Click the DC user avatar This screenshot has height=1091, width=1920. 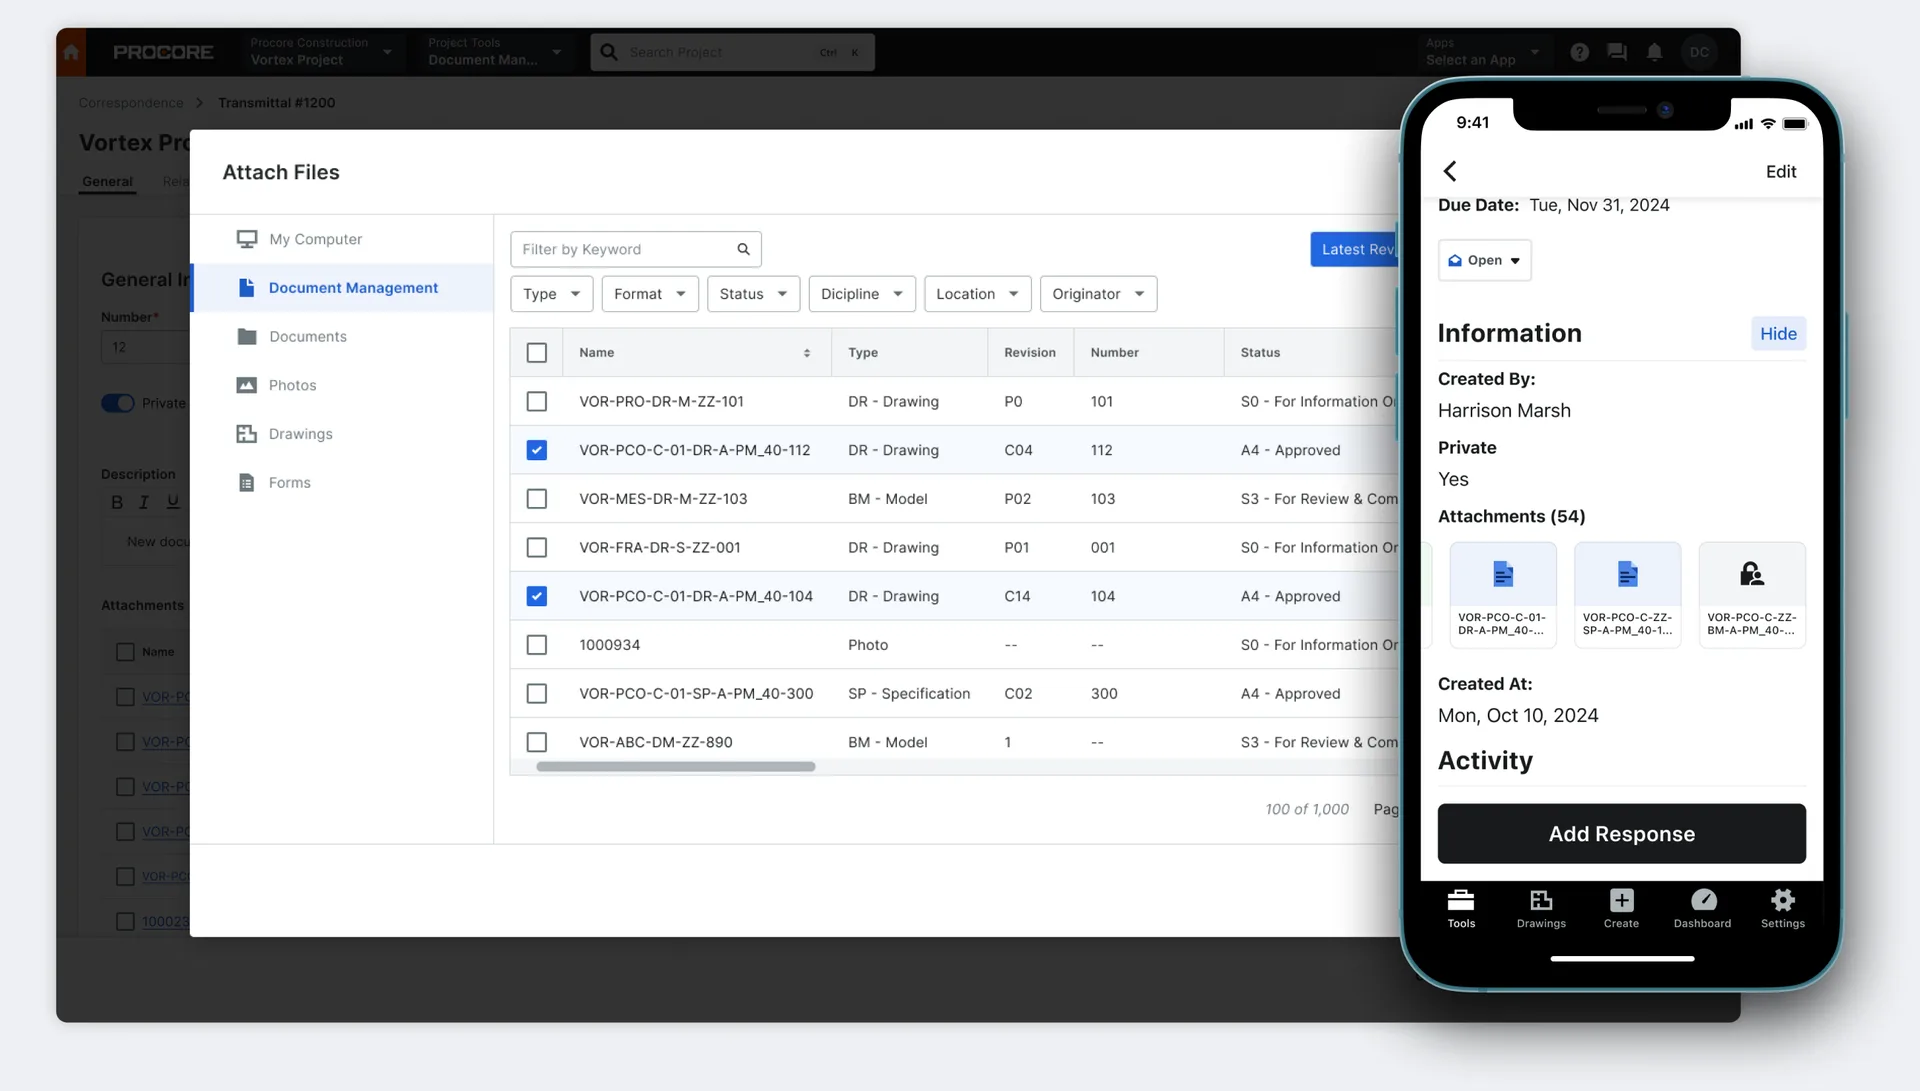tap(1699, 52)
